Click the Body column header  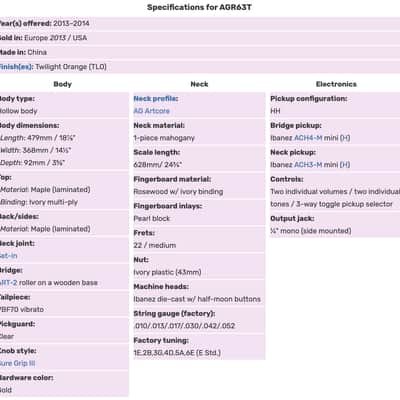(63, 84)
